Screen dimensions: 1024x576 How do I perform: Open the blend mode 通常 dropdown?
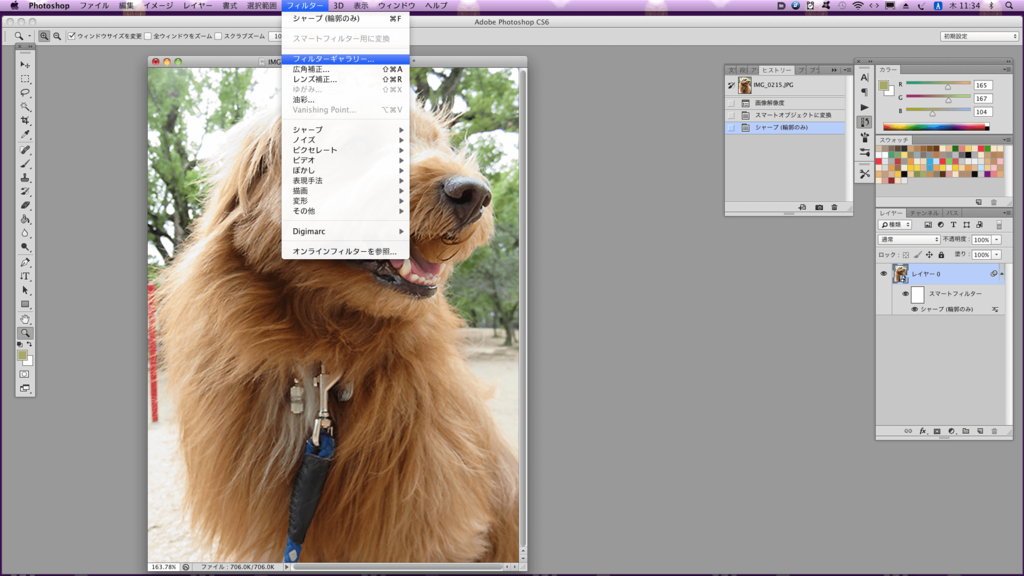pyautogui.click(x=909, y=240)
